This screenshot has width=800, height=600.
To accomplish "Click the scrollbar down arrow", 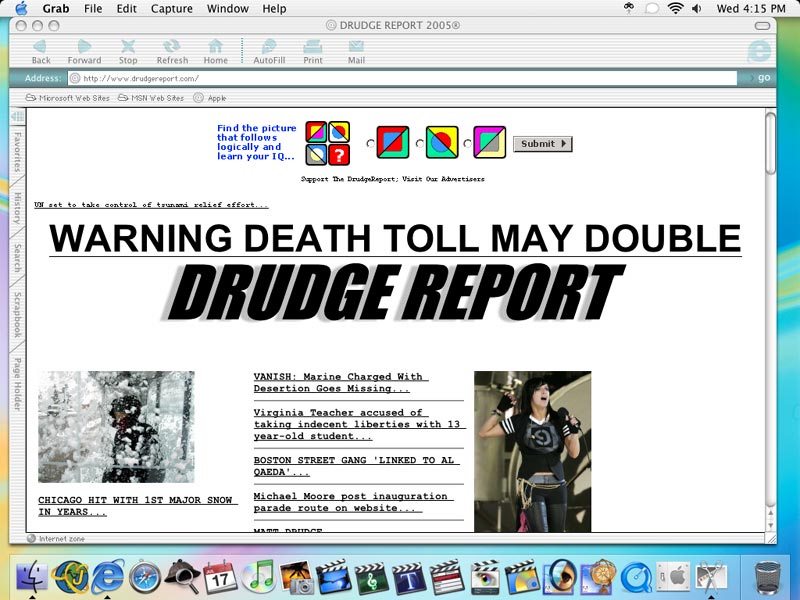I will 771,525.
